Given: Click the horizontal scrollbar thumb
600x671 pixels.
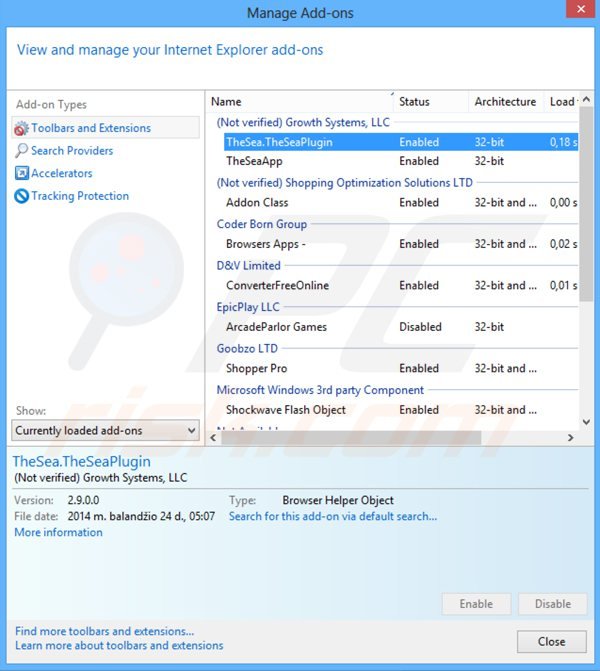Looking at the screenshot, I should (351, 438).
